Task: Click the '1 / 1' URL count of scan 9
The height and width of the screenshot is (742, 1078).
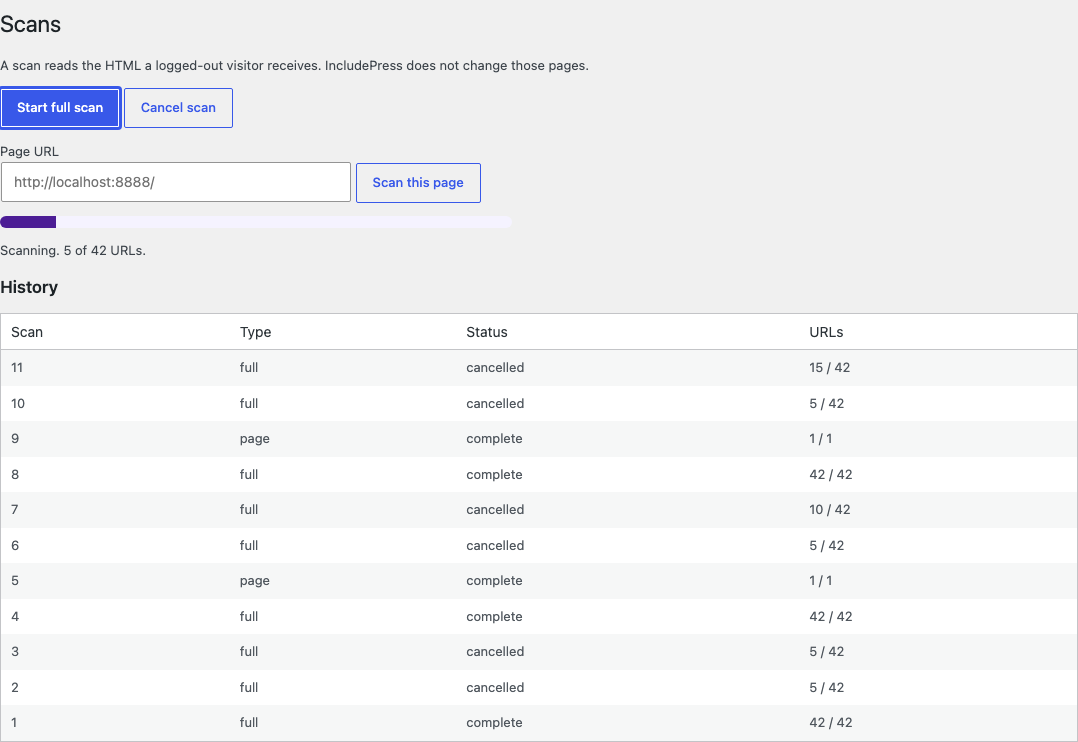Action: coord(821,439)
